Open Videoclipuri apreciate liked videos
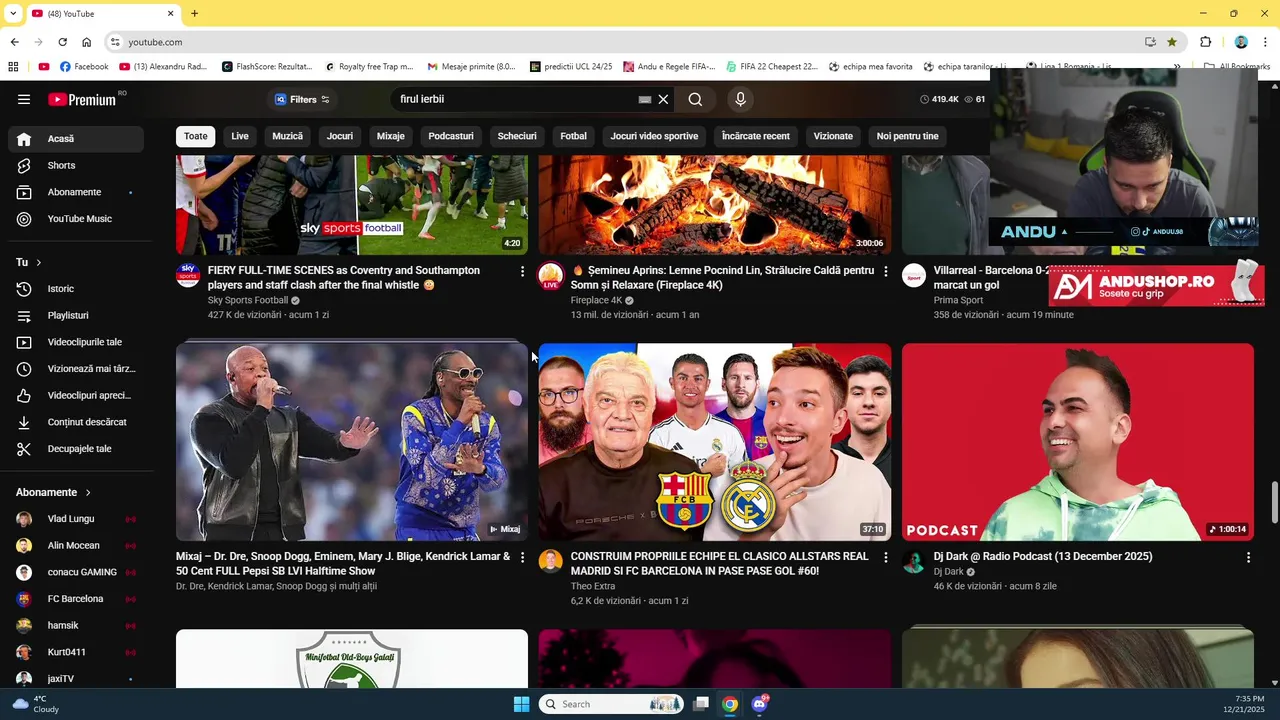 (x=76, y=395)
